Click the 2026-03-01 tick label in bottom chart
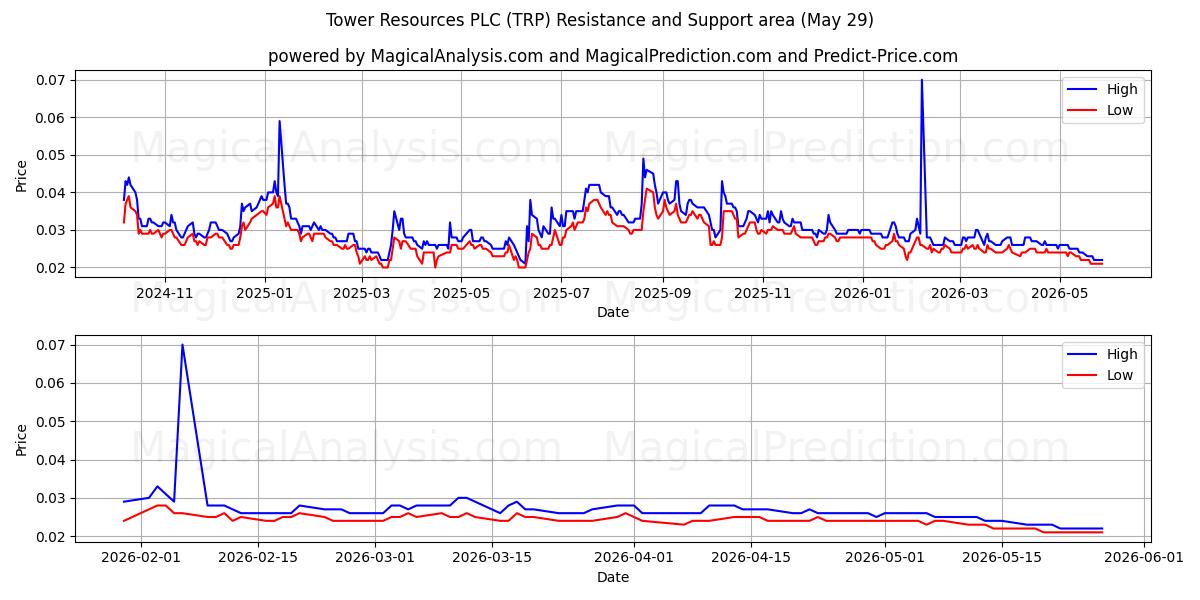Viewport: 1200px width, 600px height. pyautogui.click(x=375, y=558)
